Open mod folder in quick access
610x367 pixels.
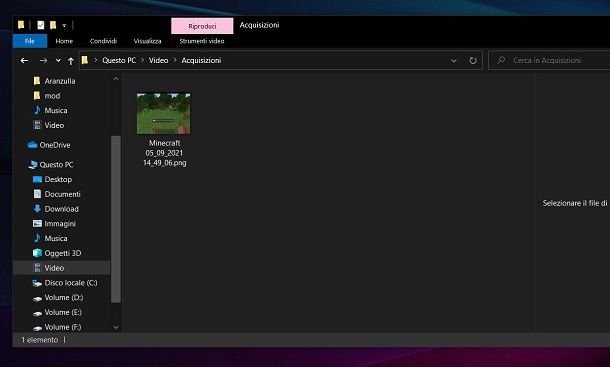click(x=52, y=96)
